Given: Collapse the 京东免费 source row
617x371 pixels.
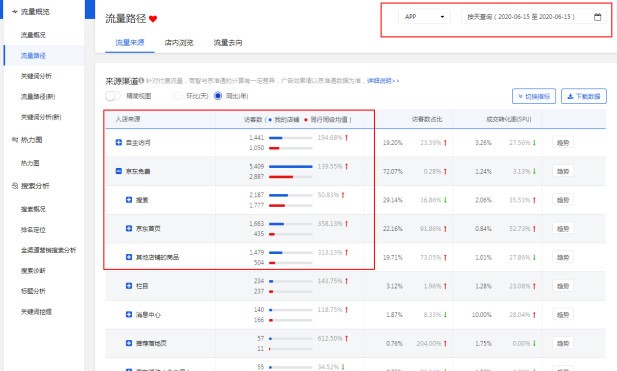Looking at the screenshot, I should pos(118,171).
